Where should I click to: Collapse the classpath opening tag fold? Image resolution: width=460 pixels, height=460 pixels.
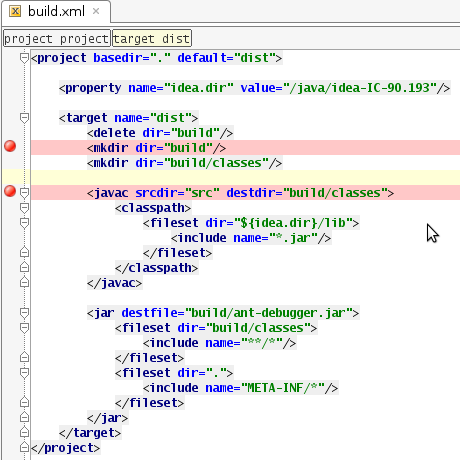[24, 208]
